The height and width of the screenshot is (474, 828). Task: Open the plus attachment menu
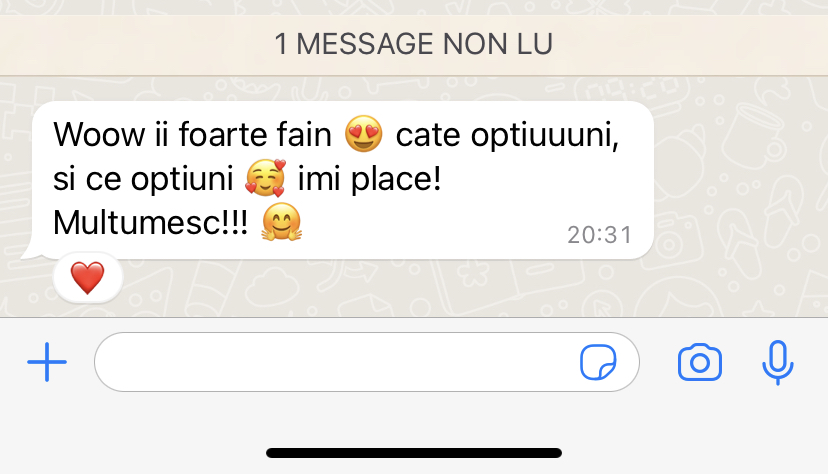[47, 362]
